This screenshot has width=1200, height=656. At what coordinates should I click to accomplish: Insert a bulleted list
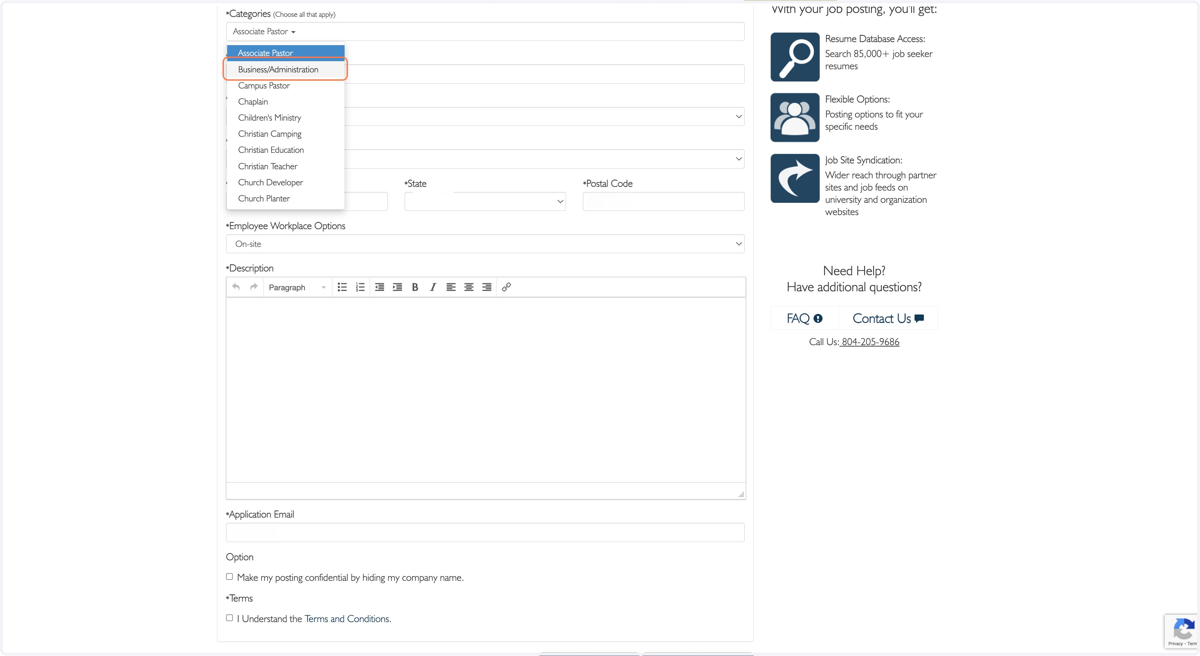pyautogui.click(x=342, y=287)
